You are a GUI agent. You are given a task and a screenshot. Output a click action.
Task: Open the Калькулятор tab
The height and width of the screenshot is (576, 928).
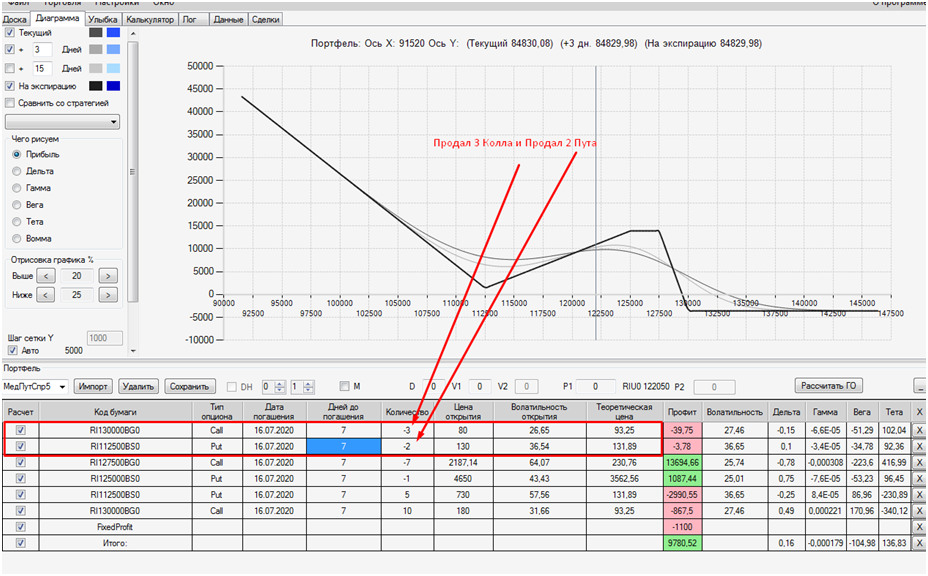(x=150, y=20)
